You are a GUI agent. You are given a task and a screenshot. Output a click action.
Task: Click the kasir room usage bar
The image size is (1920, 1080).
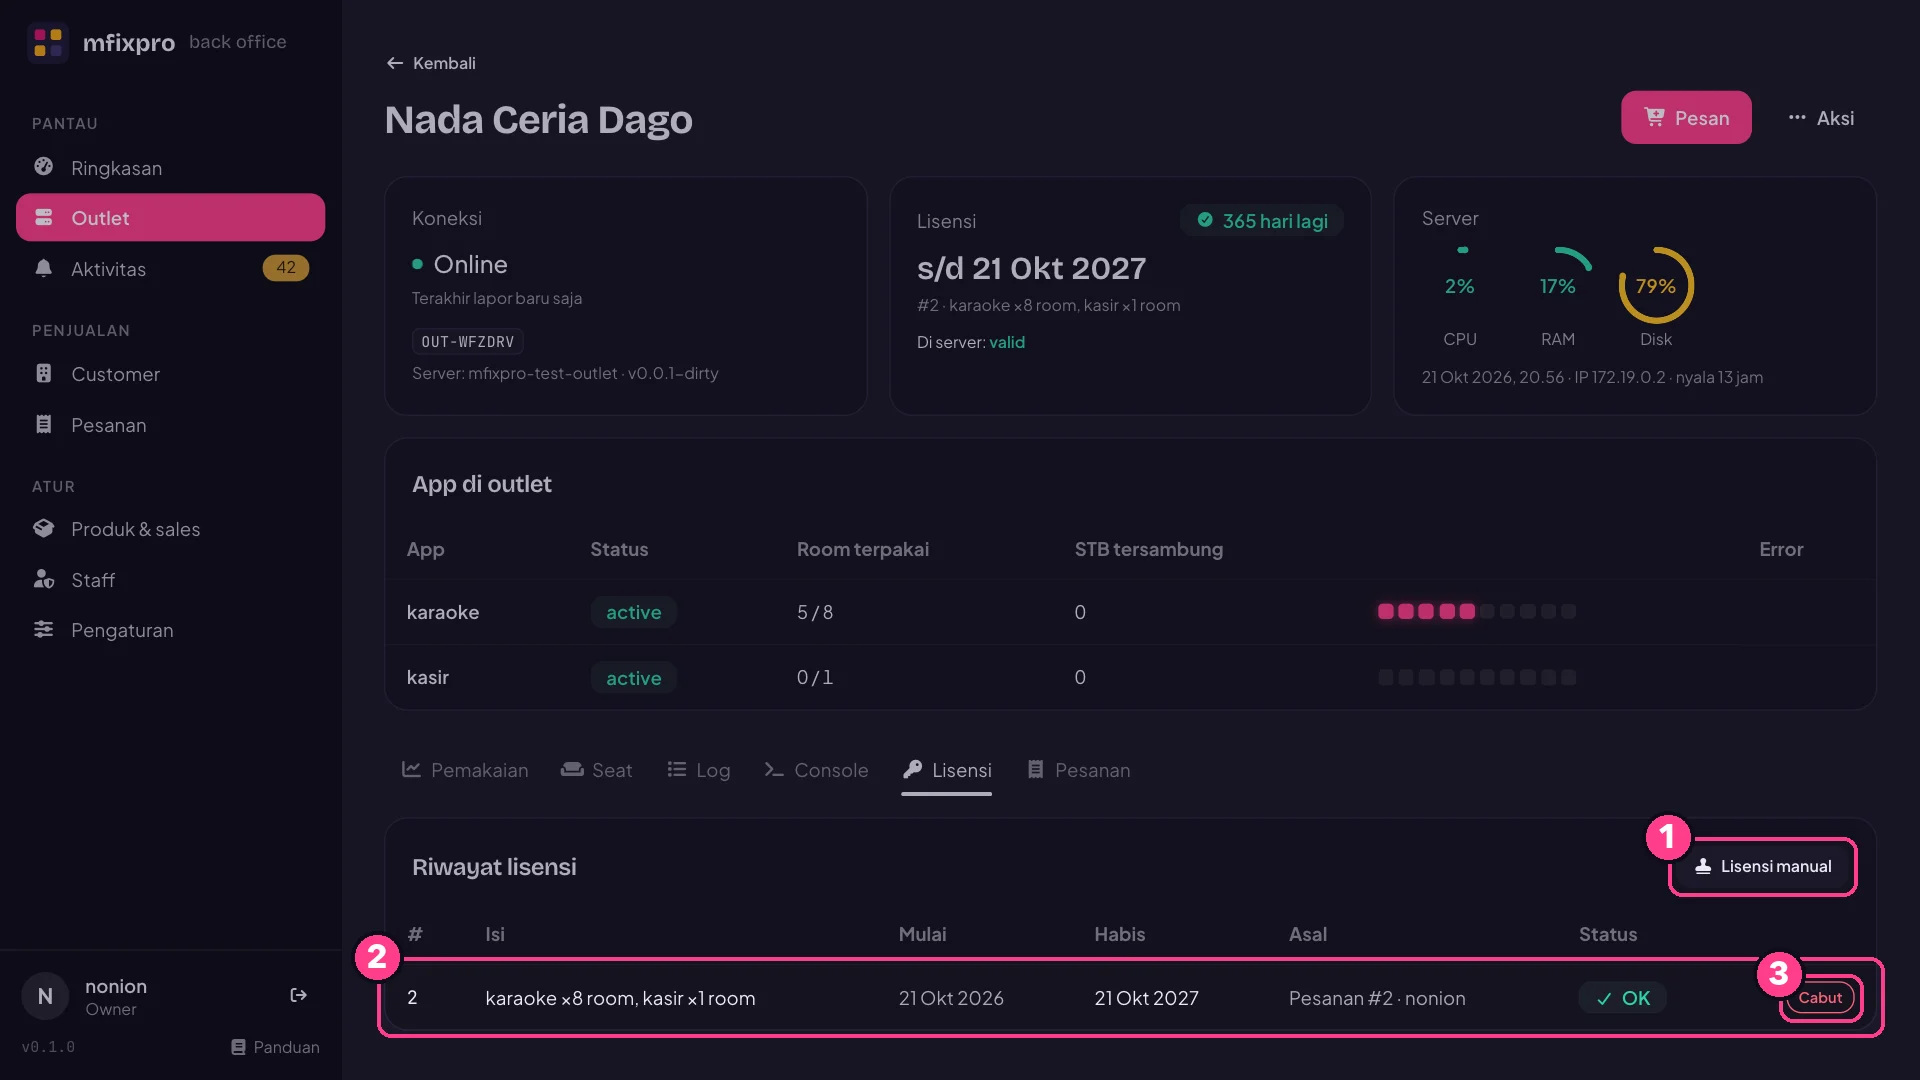pyautogui.click(x=1476, y=677)
